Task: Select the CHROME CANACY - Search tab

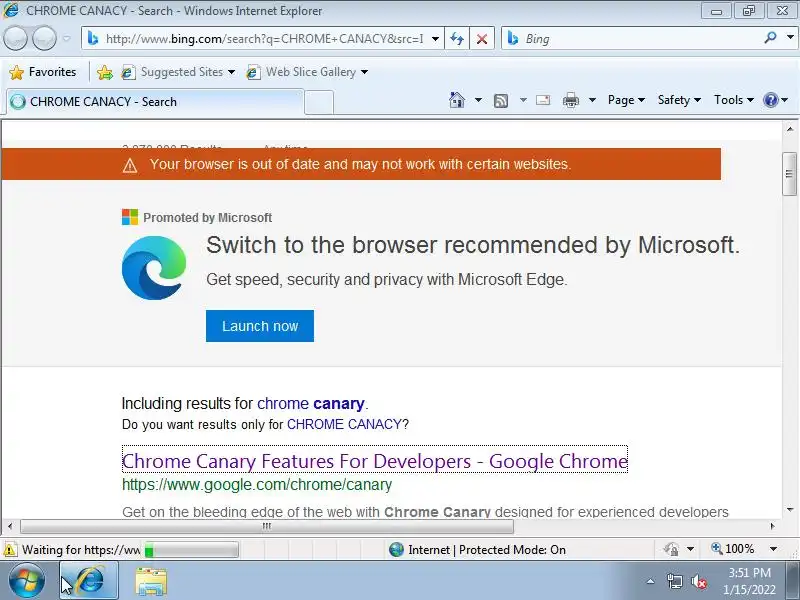Action: (155, 102)
